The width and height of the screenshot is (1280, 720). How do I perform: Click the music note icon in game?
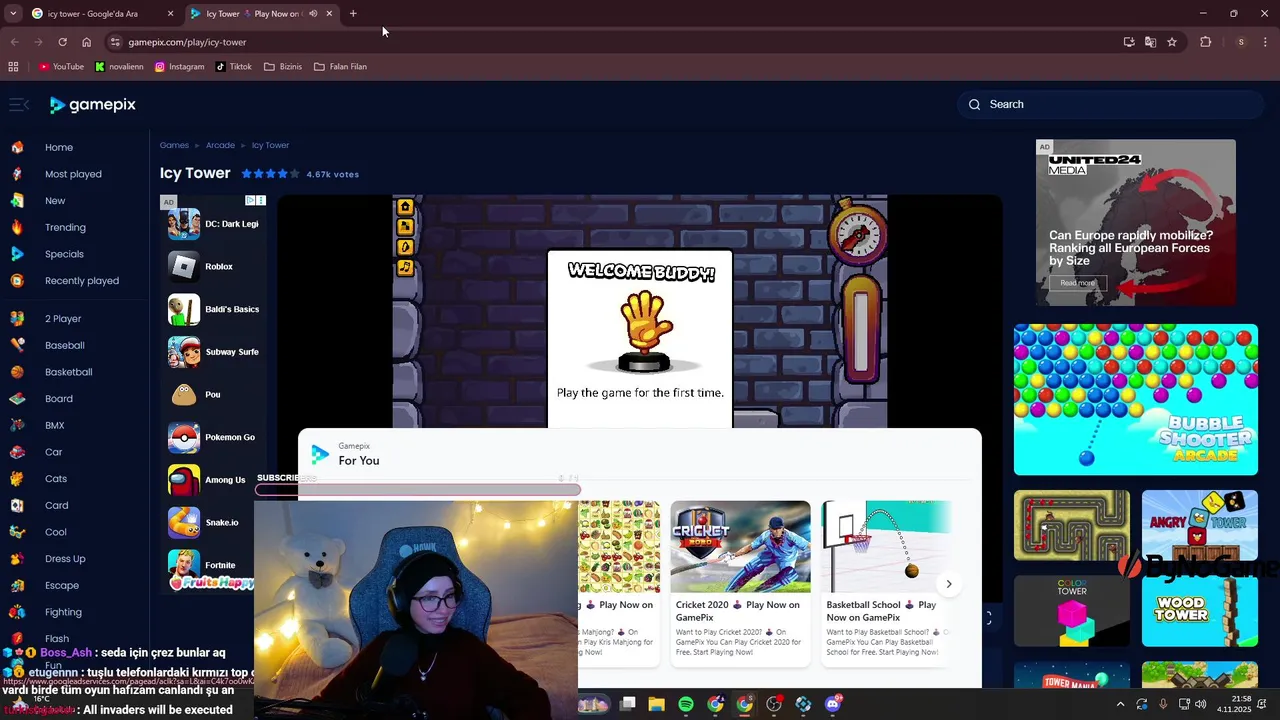pos(405,267)
